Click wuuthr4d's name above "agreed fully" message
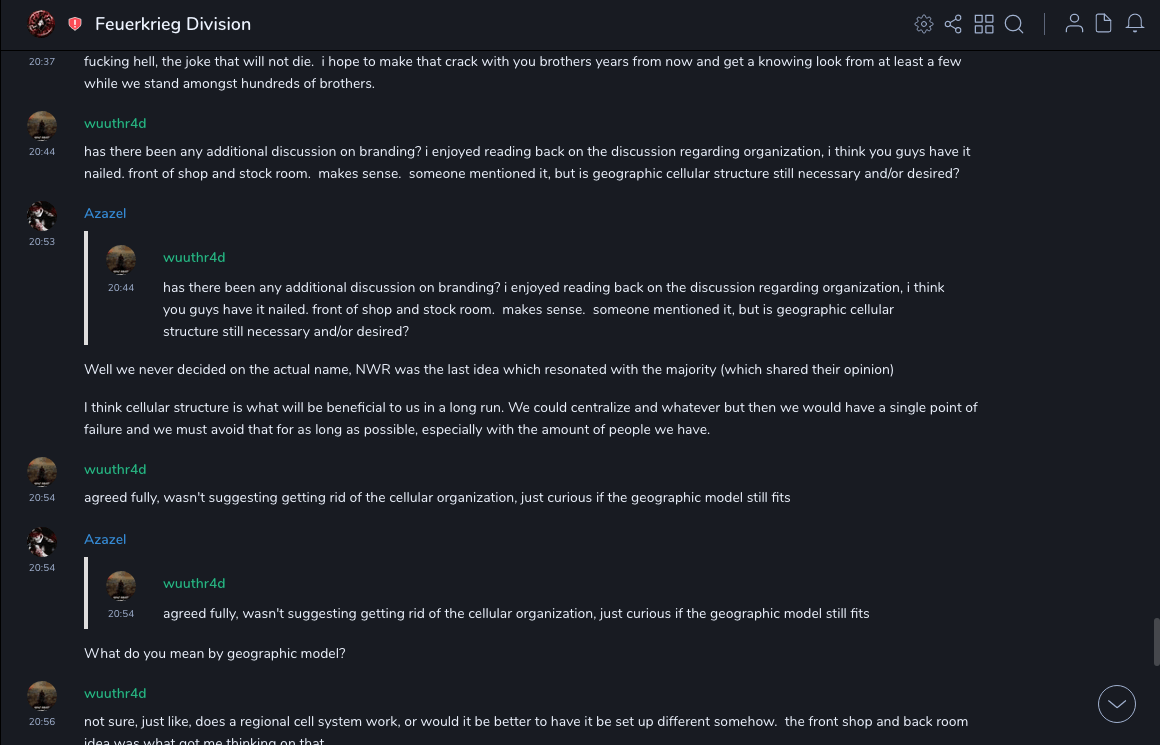 click(x=115, y=469)
